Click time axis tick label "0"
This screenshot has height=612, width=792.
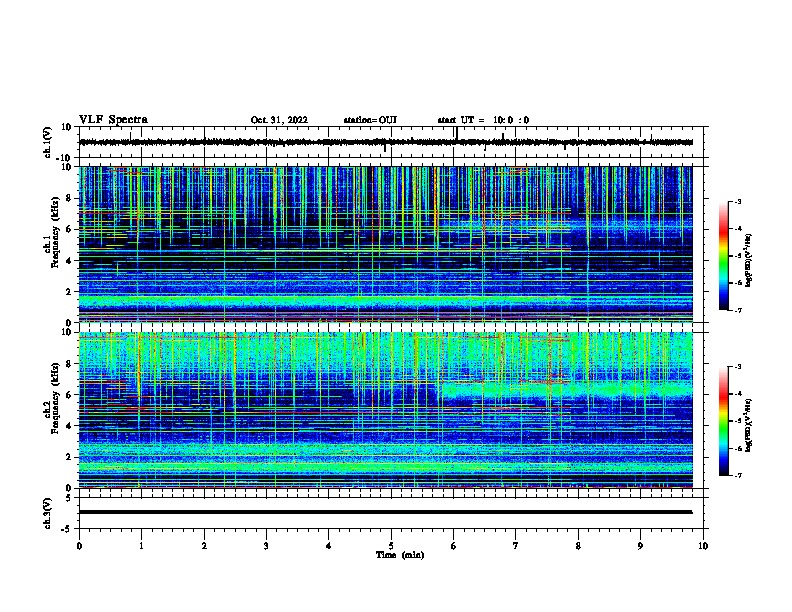(x=79, y=546)
